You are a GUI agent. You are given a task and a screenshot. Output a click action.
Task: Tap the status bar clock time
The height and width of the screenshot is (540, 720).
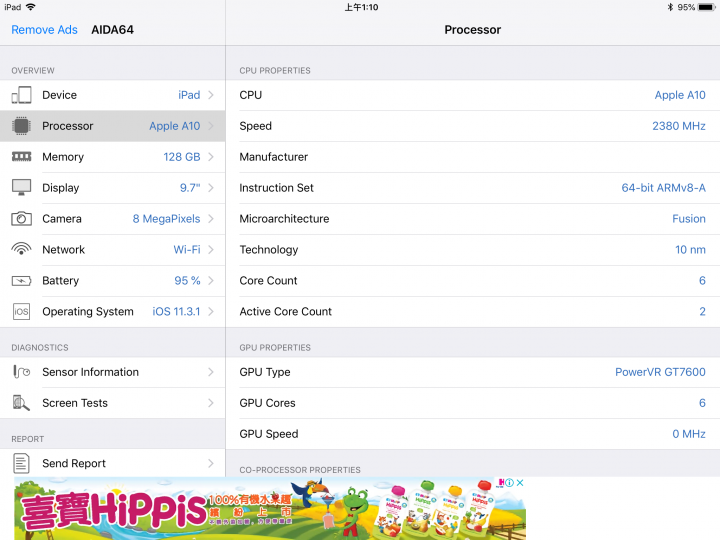[x=361, y=7]
